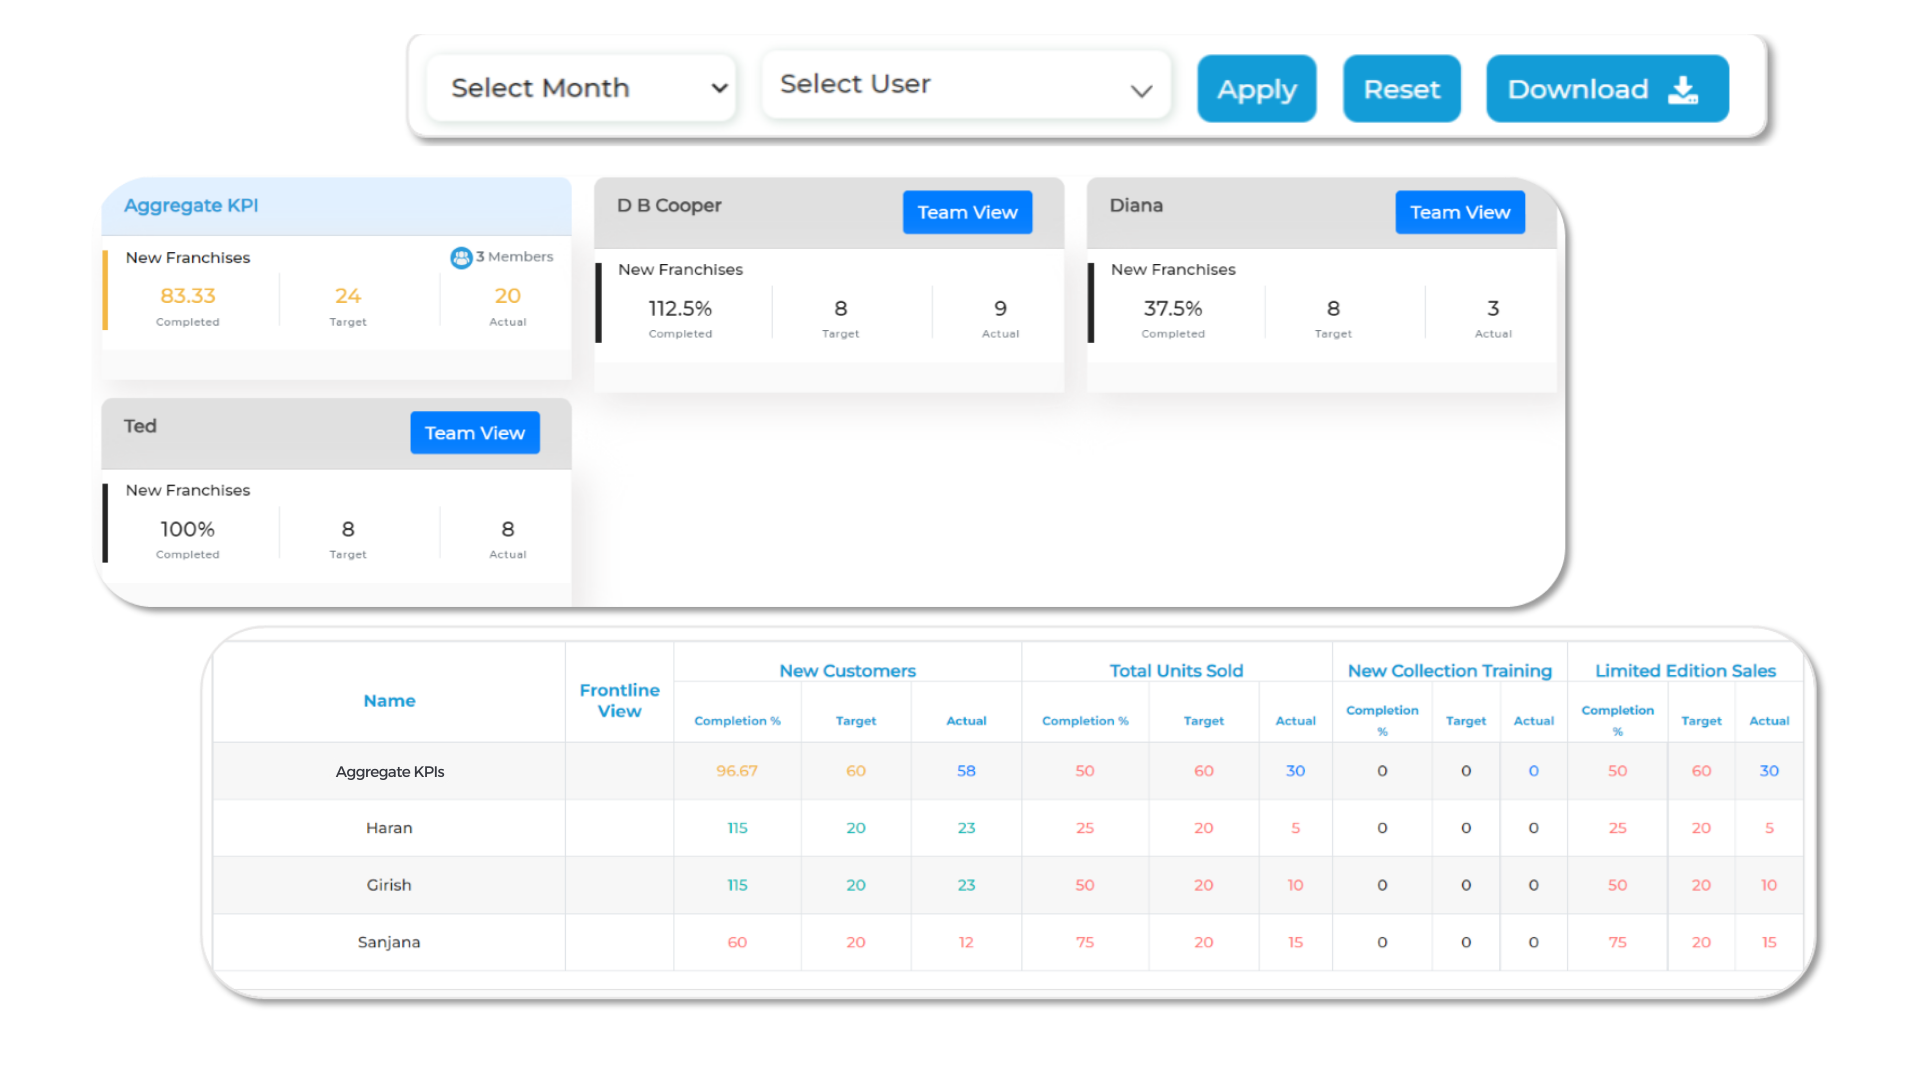The height and width of the screenshot is (1080, 1920).
Task: Click the Apply button
Action: (1256, 89)
